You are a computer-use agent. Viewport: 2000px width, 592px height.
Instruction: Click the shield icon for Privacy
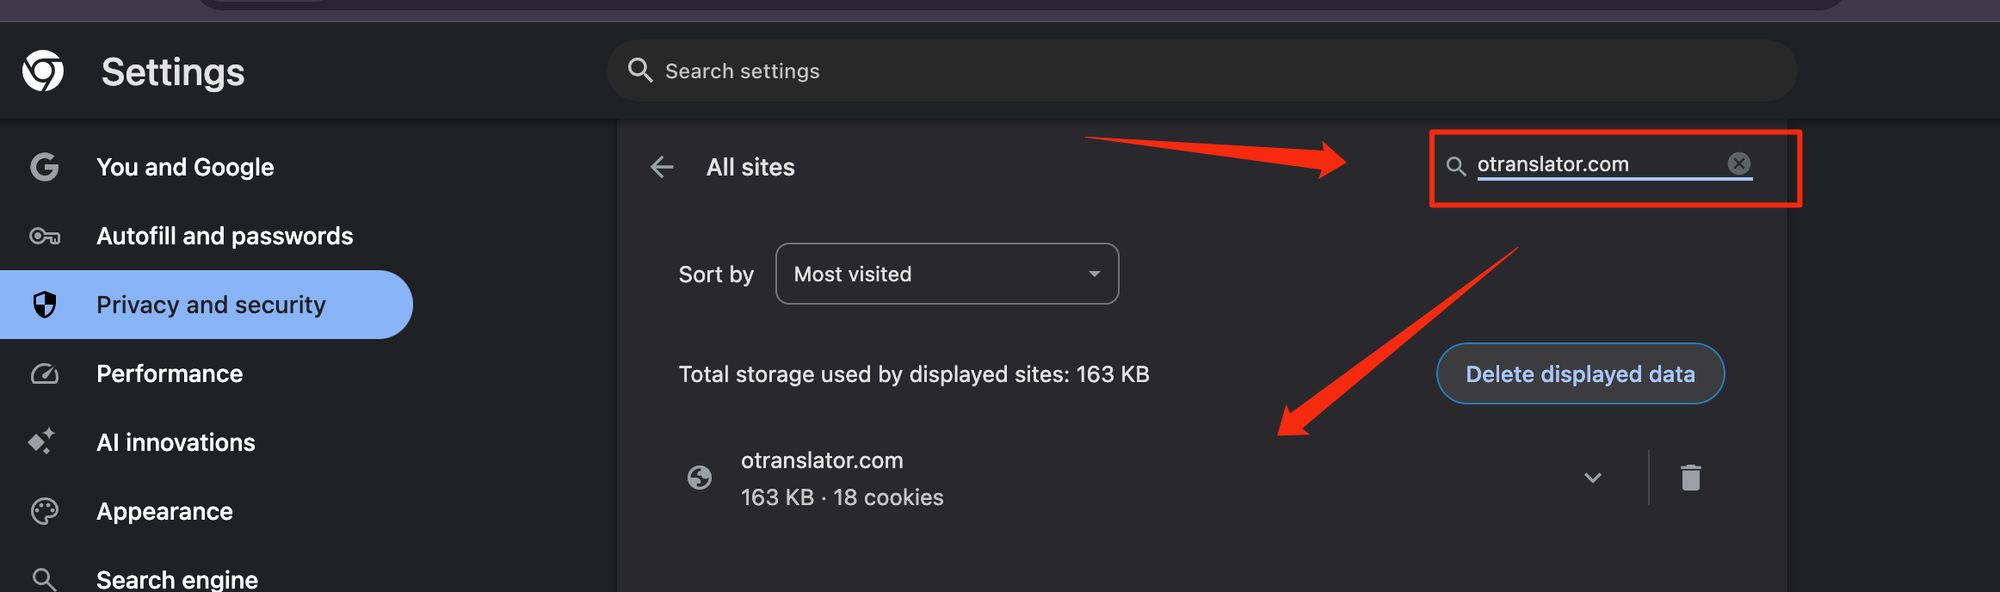44,305
